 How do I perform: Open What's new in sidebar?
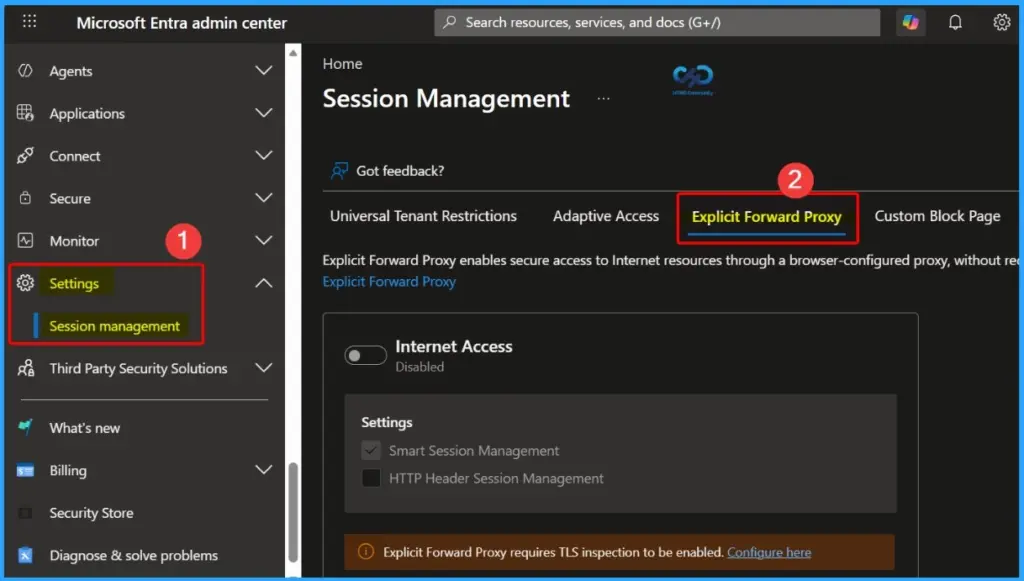85,428
